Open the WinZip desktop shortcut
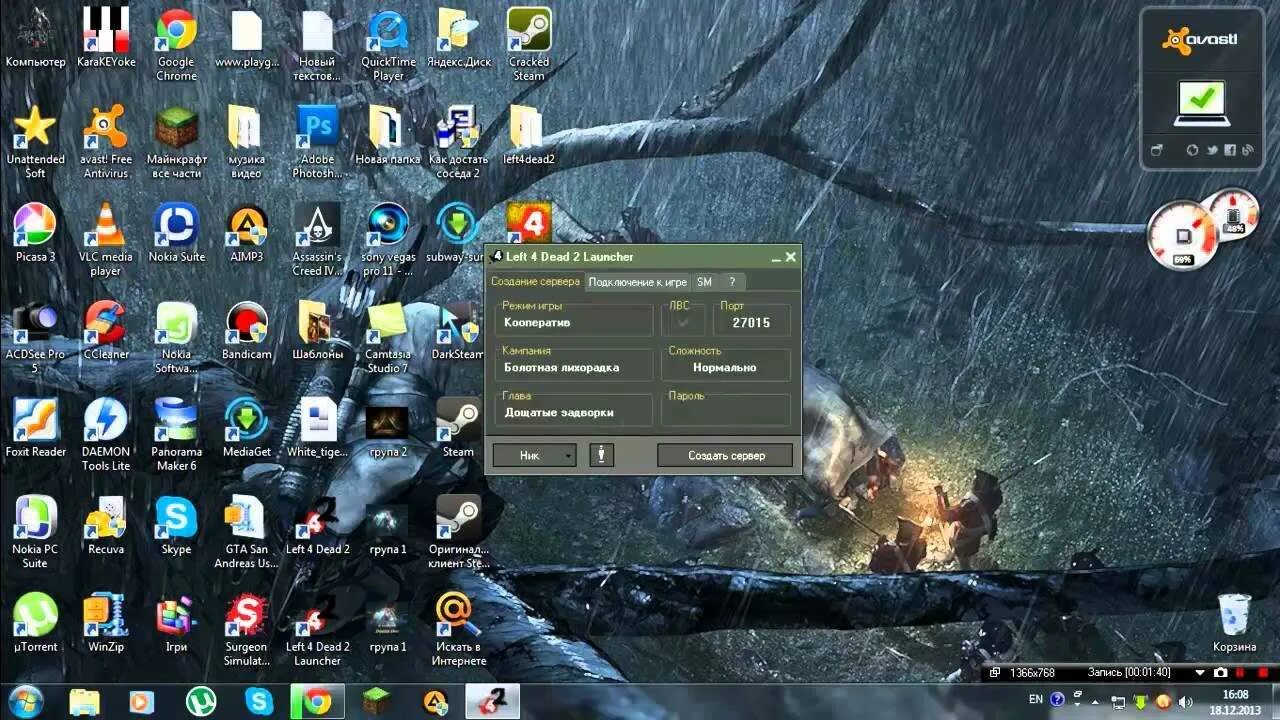Screen dimensions: 1280x720 106,623
